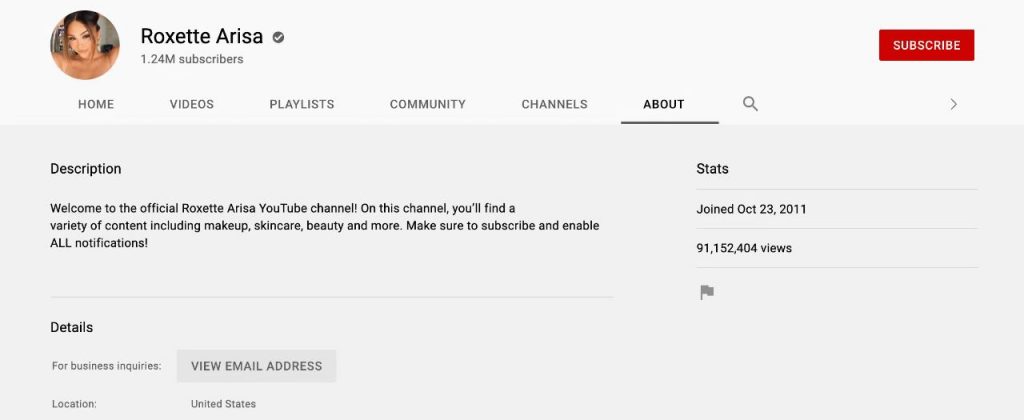Click the Roxette Arisa channel name
Screen dimensions: 1024x420
202,36
